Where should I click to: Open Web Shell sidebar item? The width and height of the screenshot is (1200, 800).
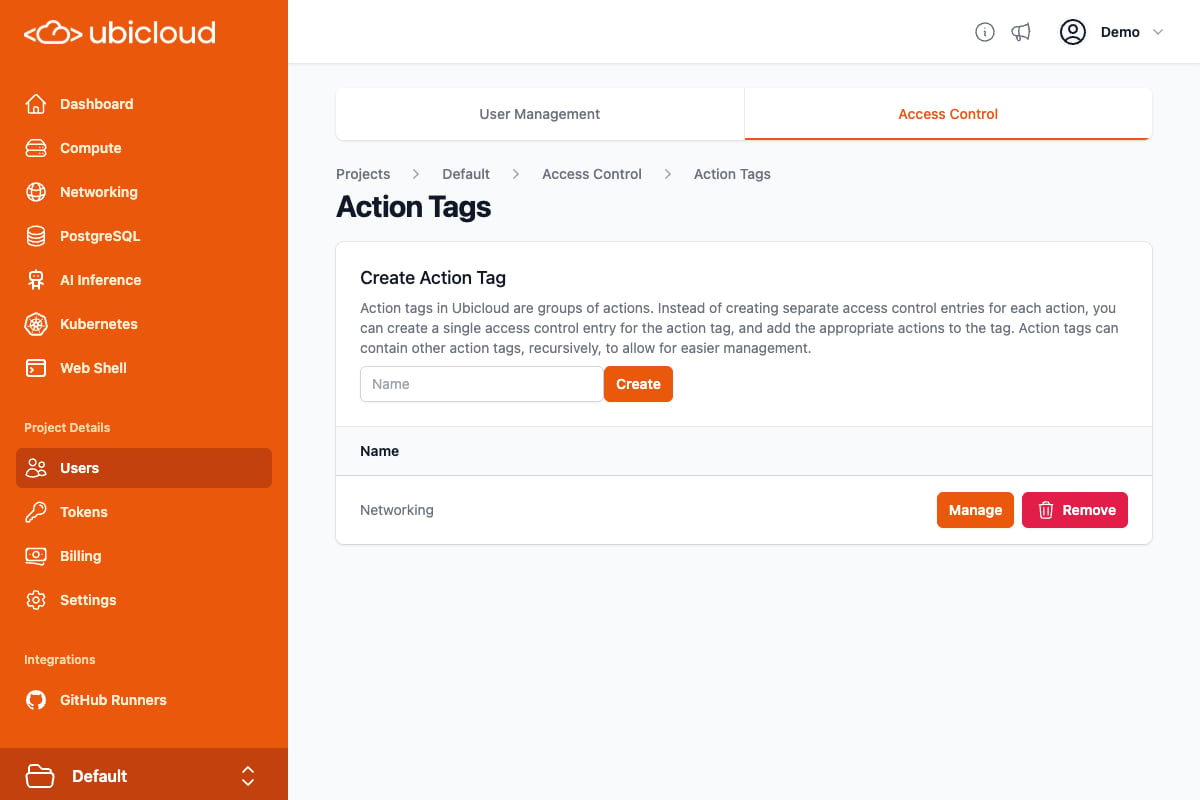[x=144, y=368]
